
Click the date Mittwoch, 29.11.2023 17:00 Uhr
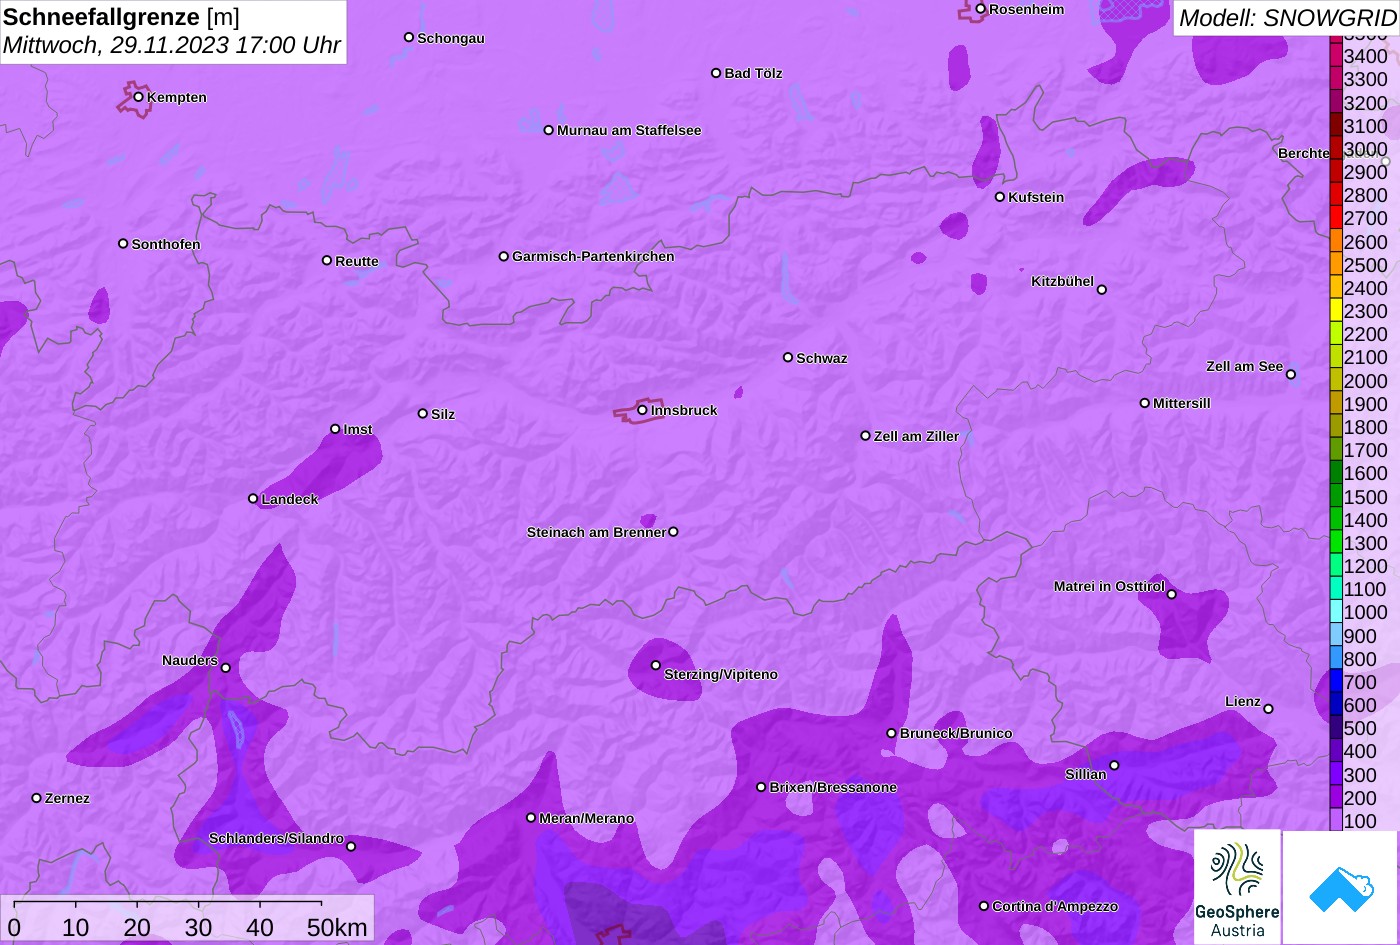[172, 45]
